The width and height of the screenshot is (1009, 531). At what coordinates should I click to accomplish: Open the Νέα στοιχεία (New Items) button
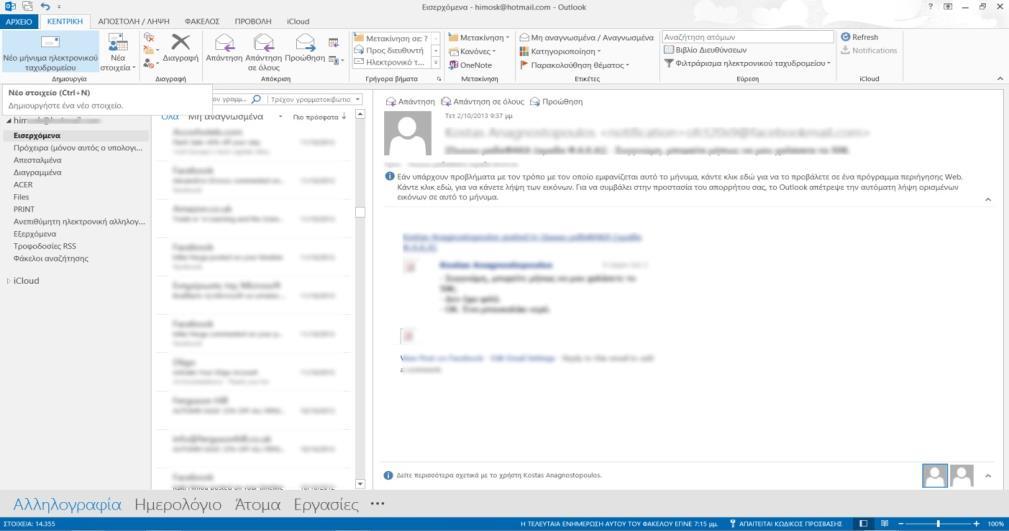click(118, 53)
